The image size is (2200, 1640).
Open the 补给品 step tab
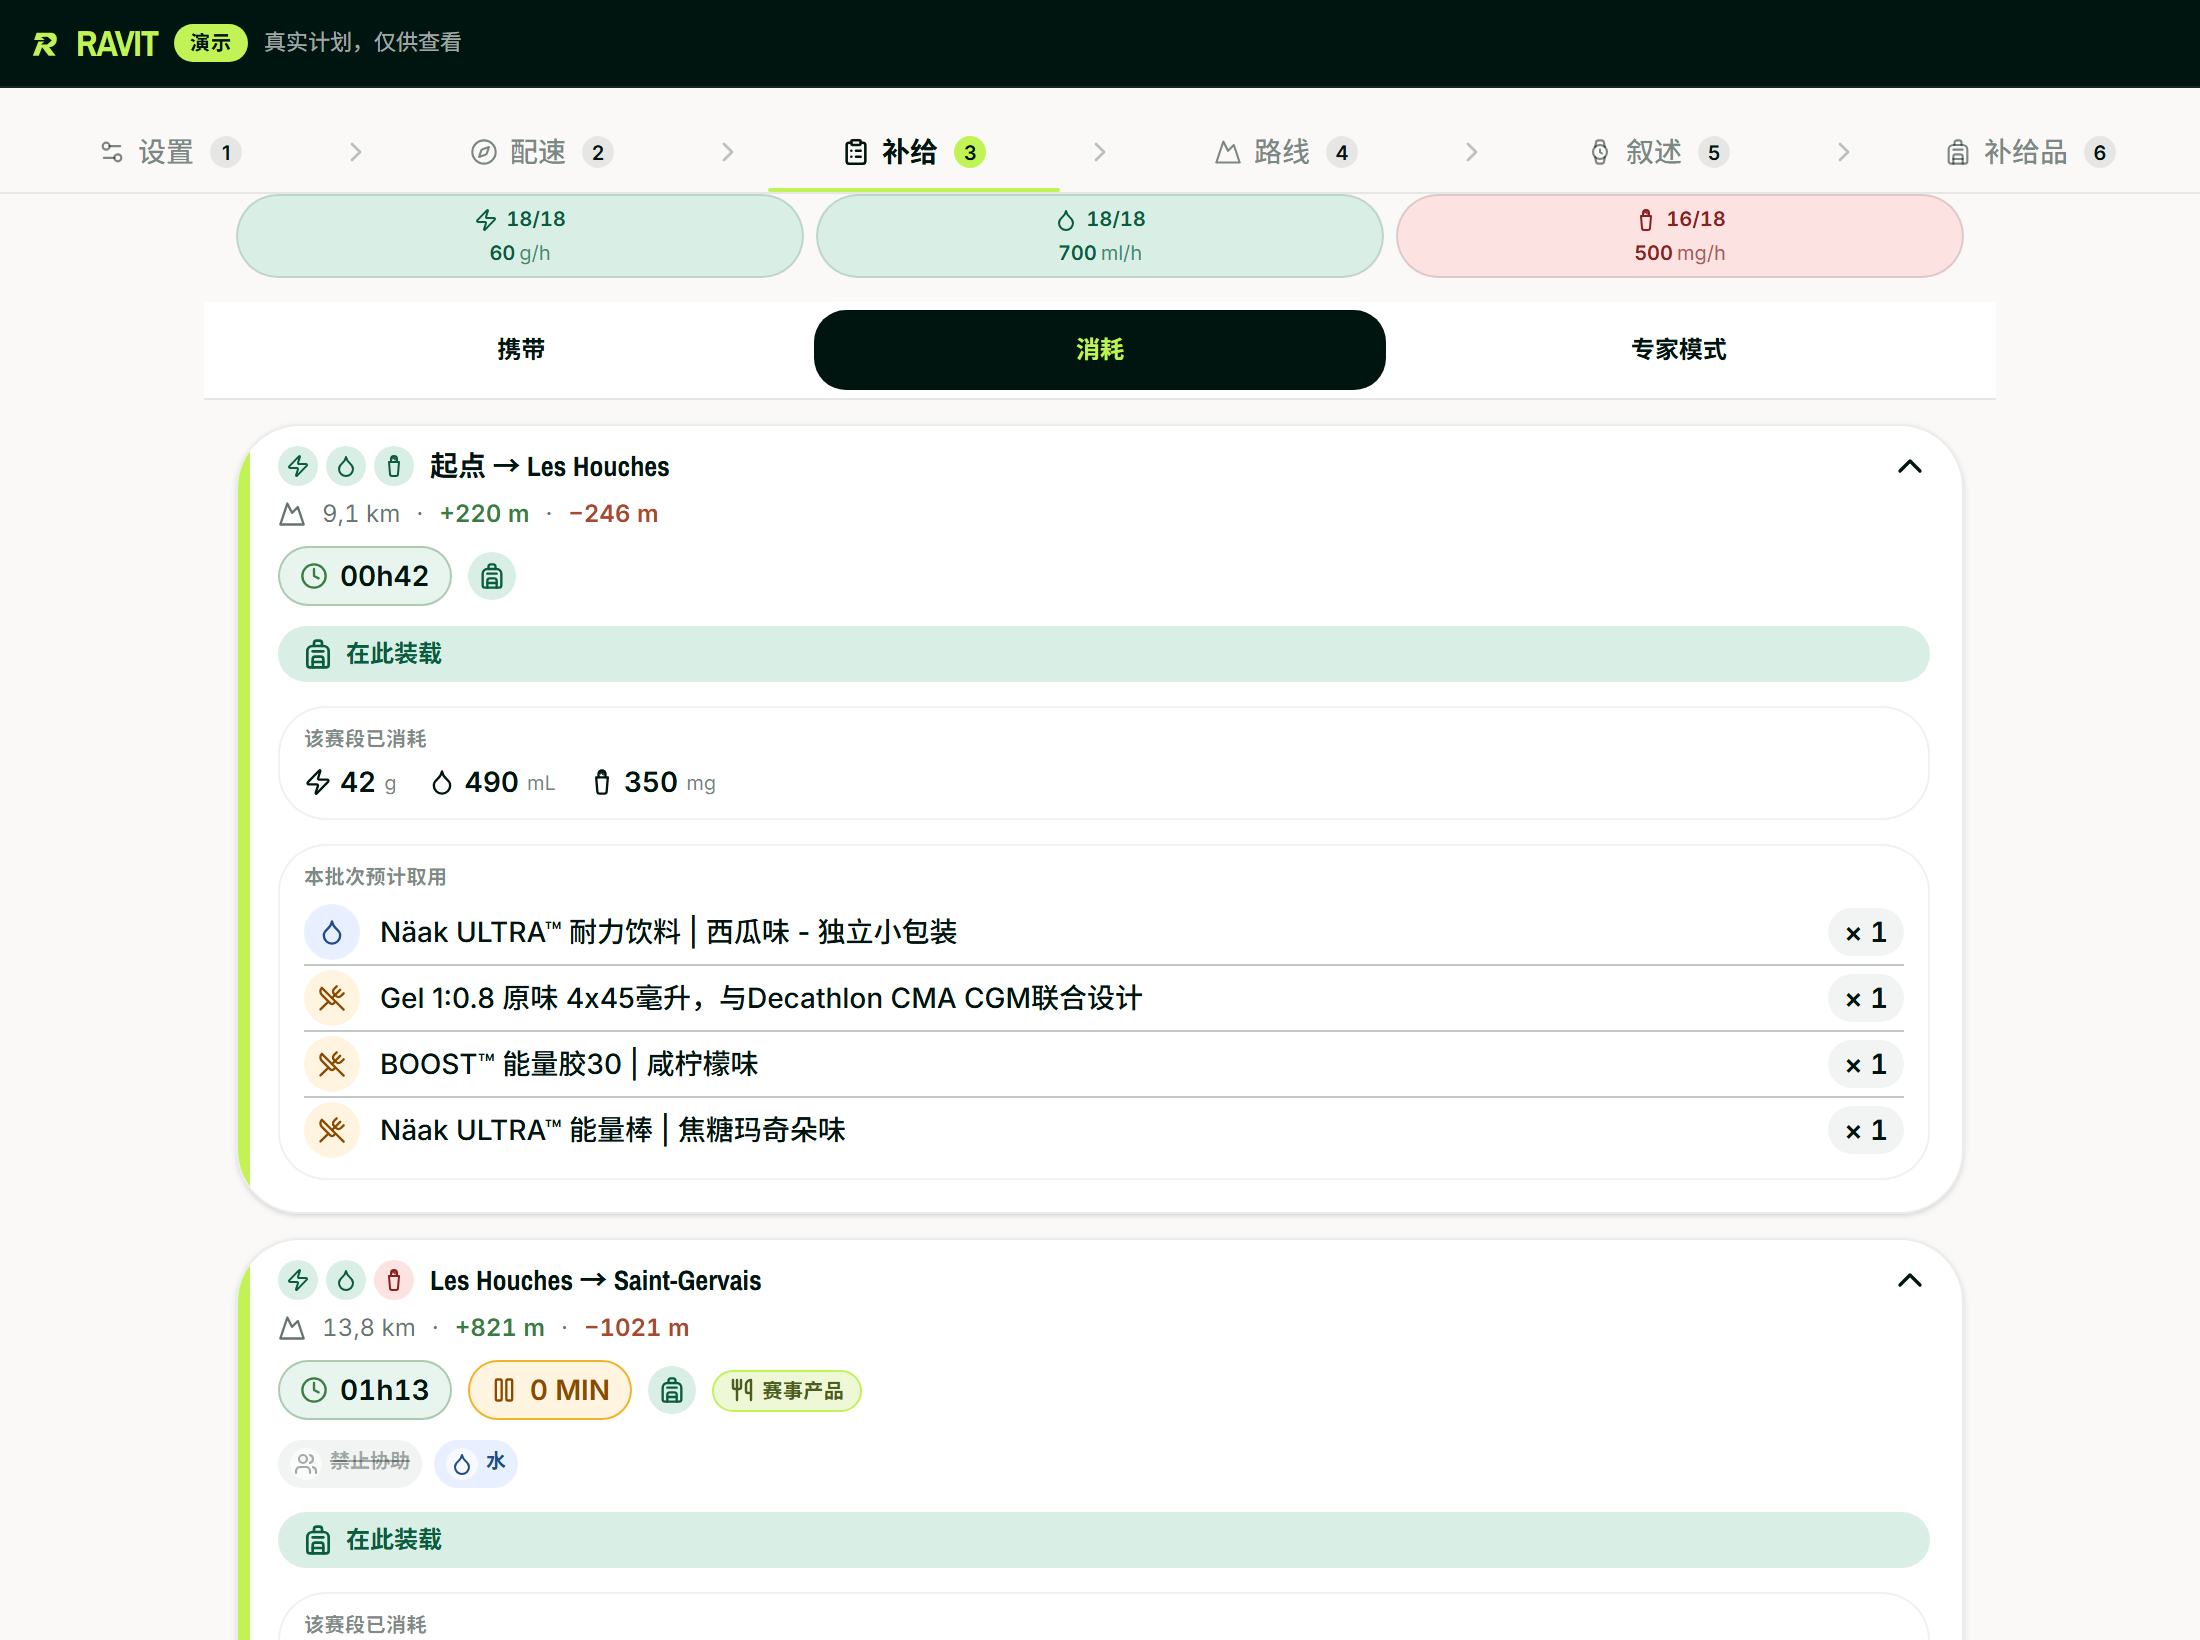2030,152
